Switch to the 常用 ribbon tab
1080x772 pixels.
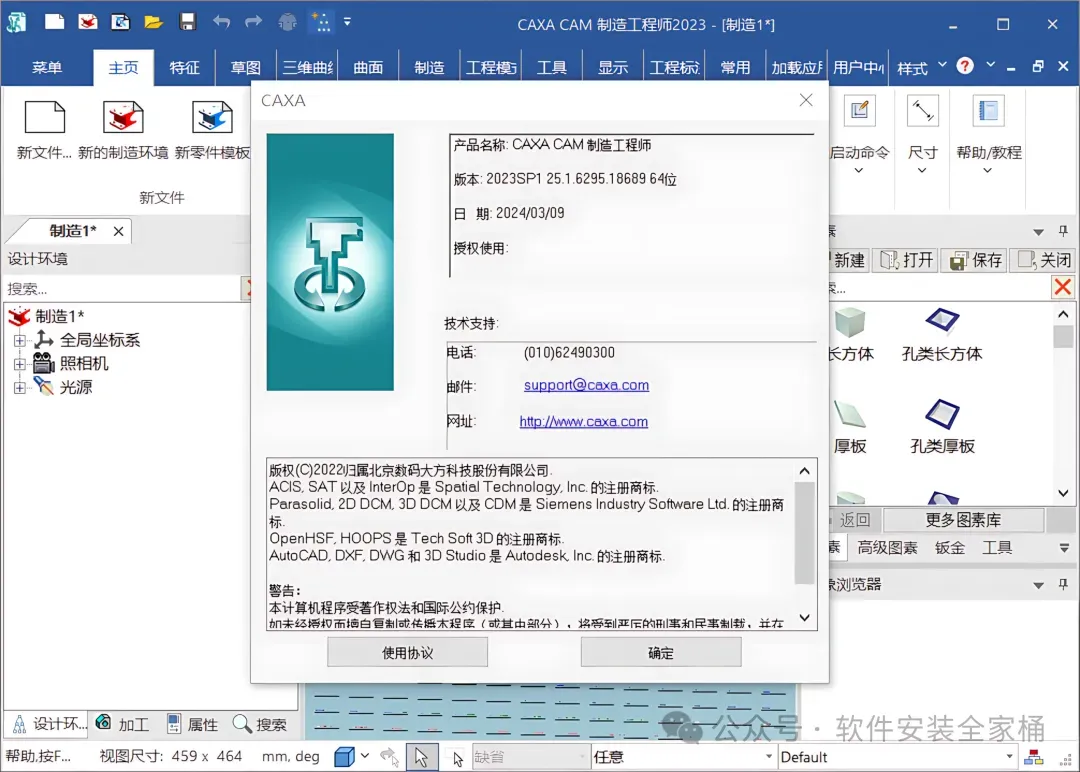[x=736, y=67]
